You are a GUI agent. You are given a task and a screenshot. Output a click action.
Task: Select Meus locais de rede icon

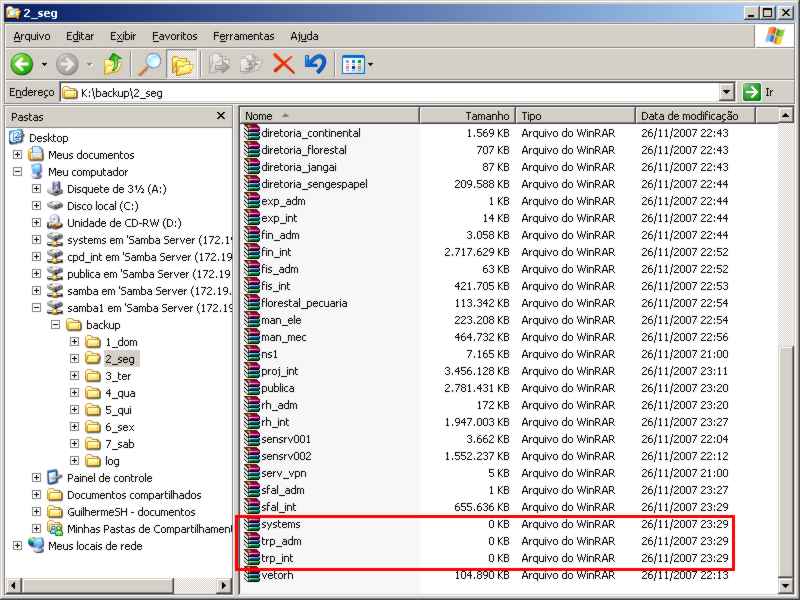click(x=36, y=545)
